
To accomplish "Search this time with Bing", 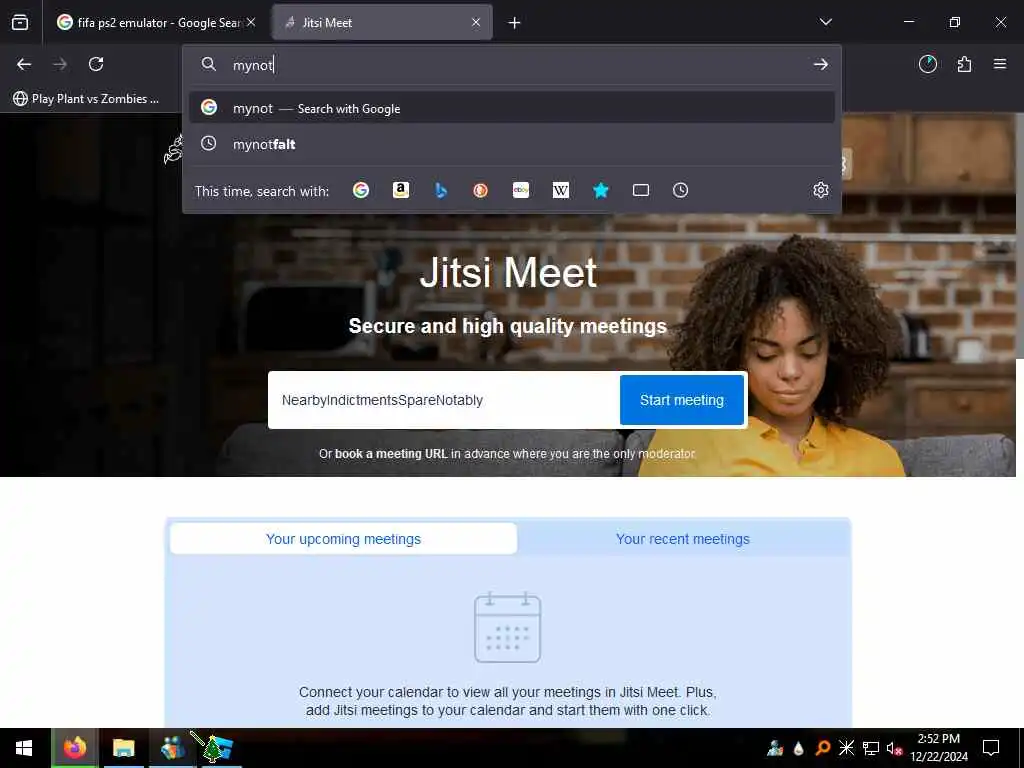I will point(441,190).
